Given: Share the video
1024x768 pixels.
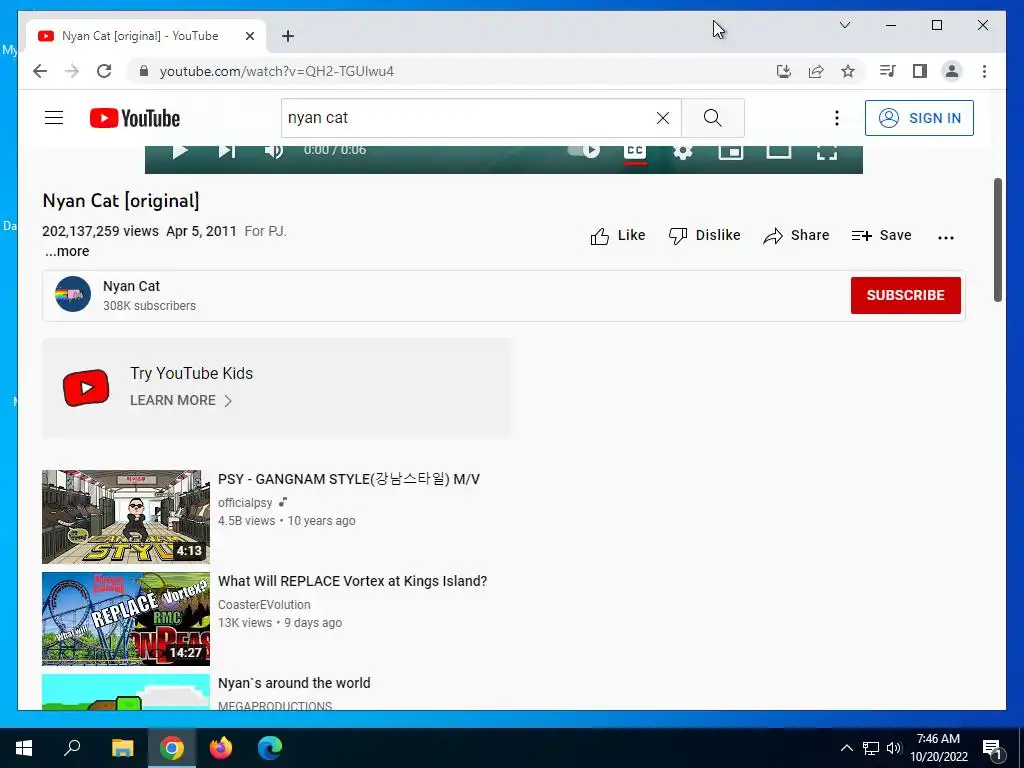Looking at the screenshot, I should [796, 236].
